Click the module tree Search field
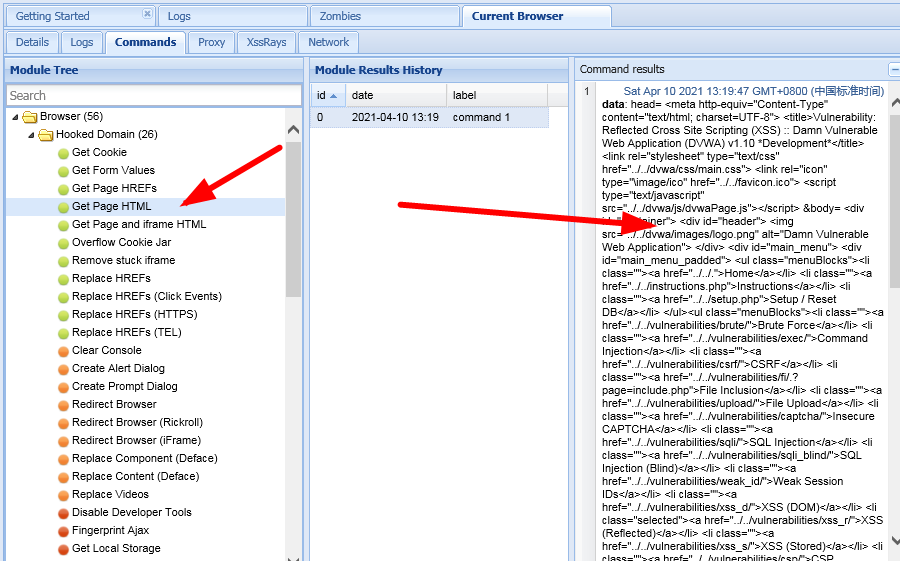The image size is (900, 561). tap(154, 95)
